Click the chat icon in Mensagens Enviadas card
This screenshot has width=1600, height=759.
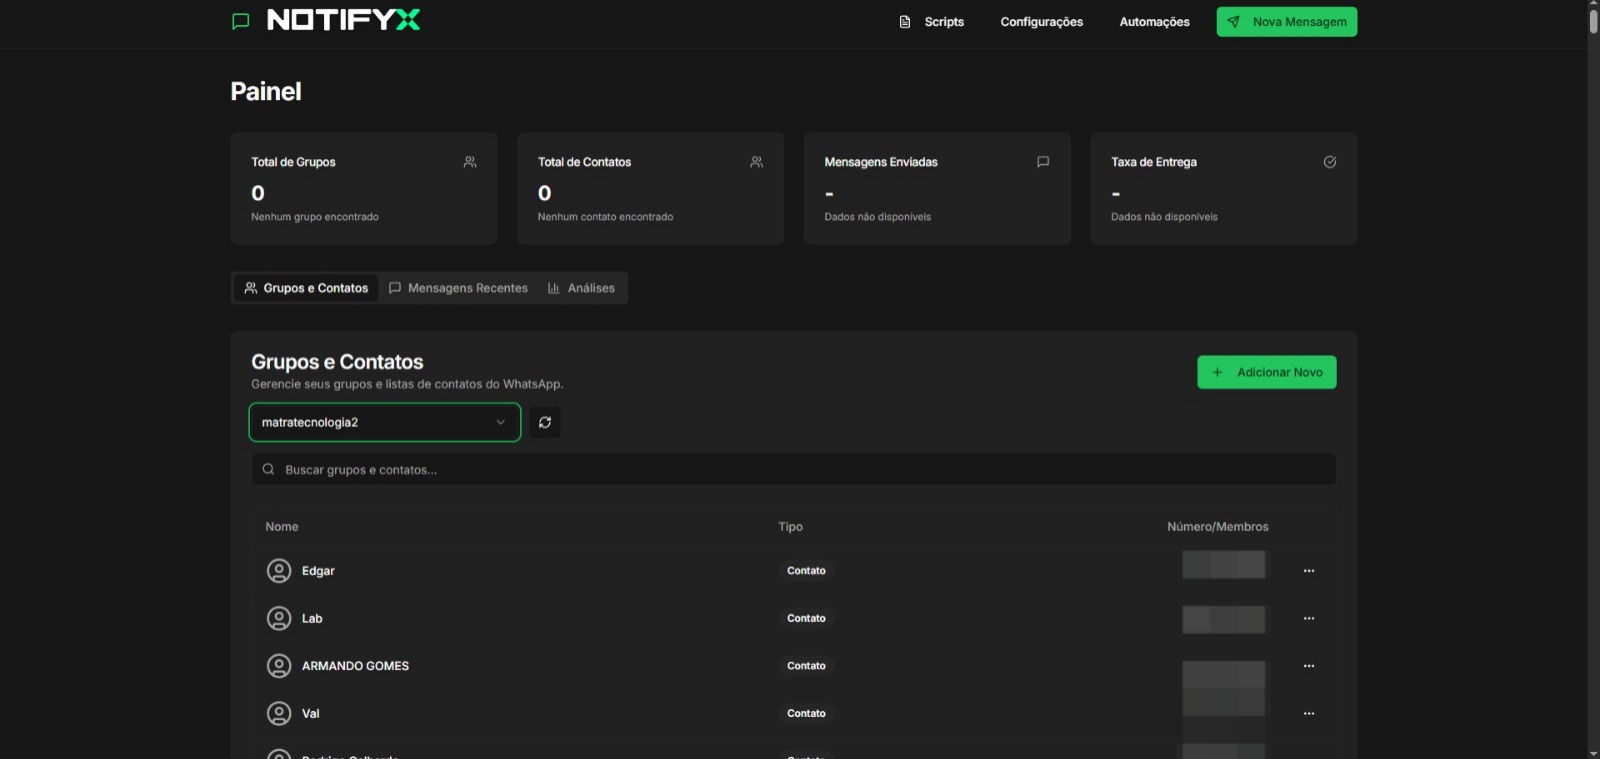pos(1043,162)
